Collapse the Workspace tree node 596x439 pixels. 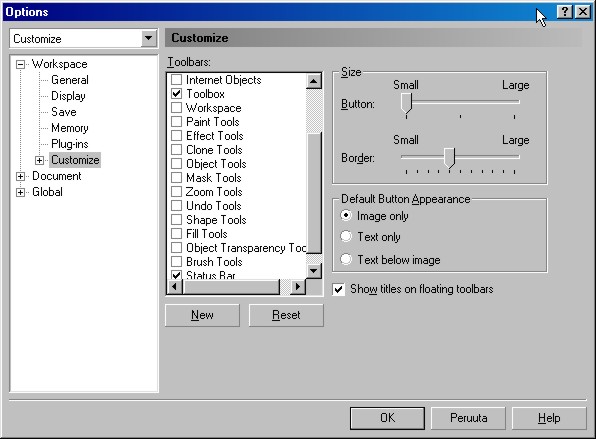tap(21, 64)
